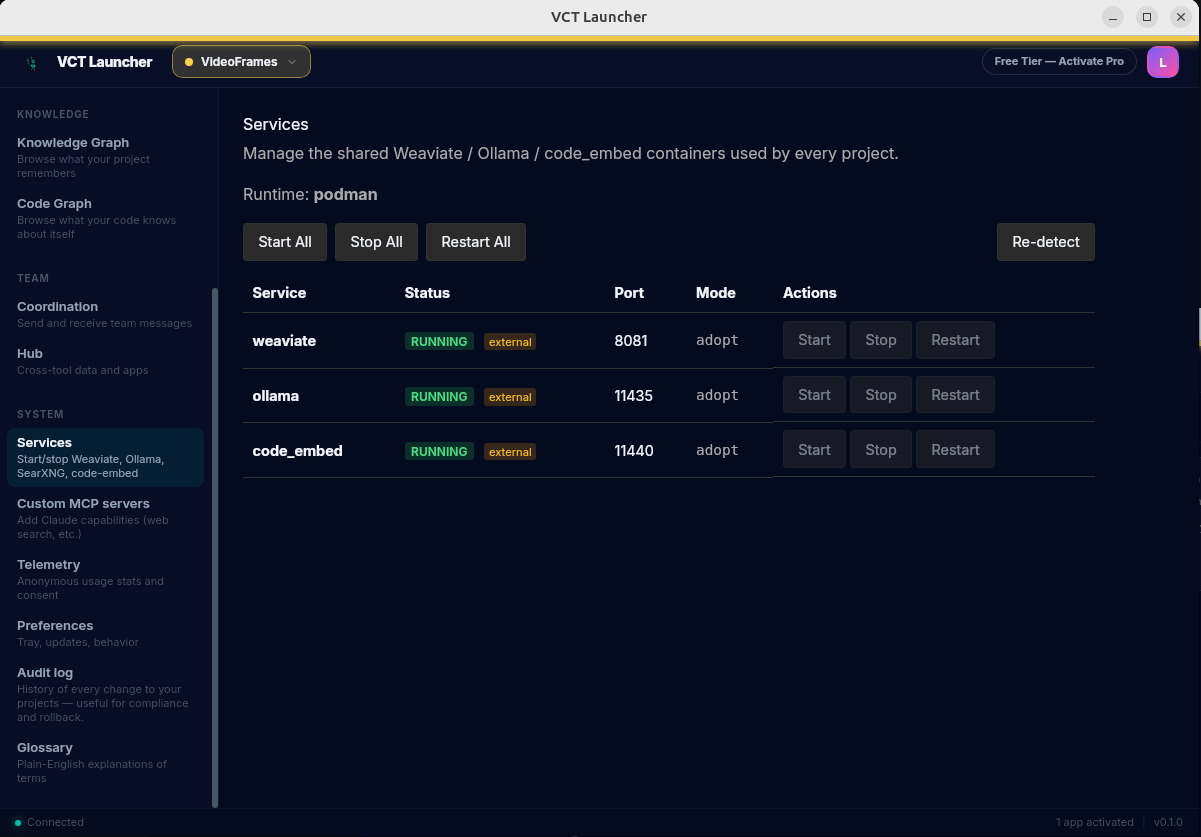Click the weaviate service name
Screen dimensions: 1201x837
[x=284, y=341]
